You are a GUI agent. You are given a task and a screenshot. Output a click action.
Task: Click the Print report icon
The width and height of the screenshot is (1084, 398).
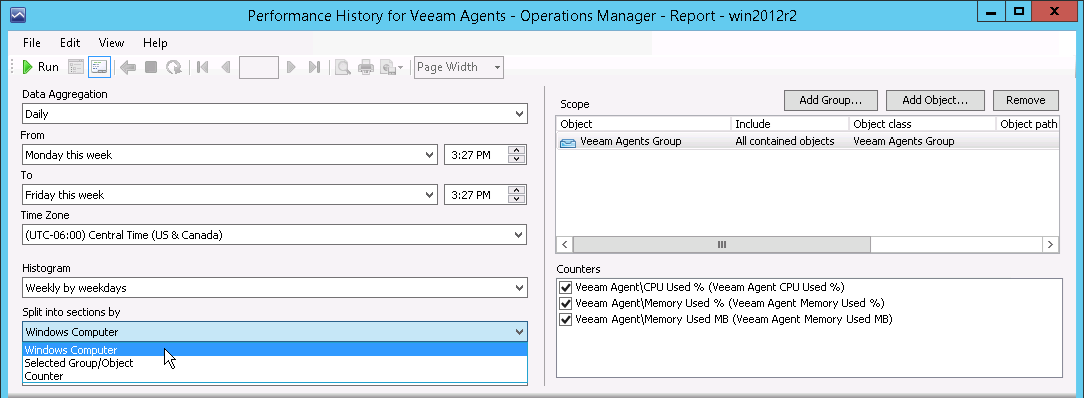click(x=366, y=67)
